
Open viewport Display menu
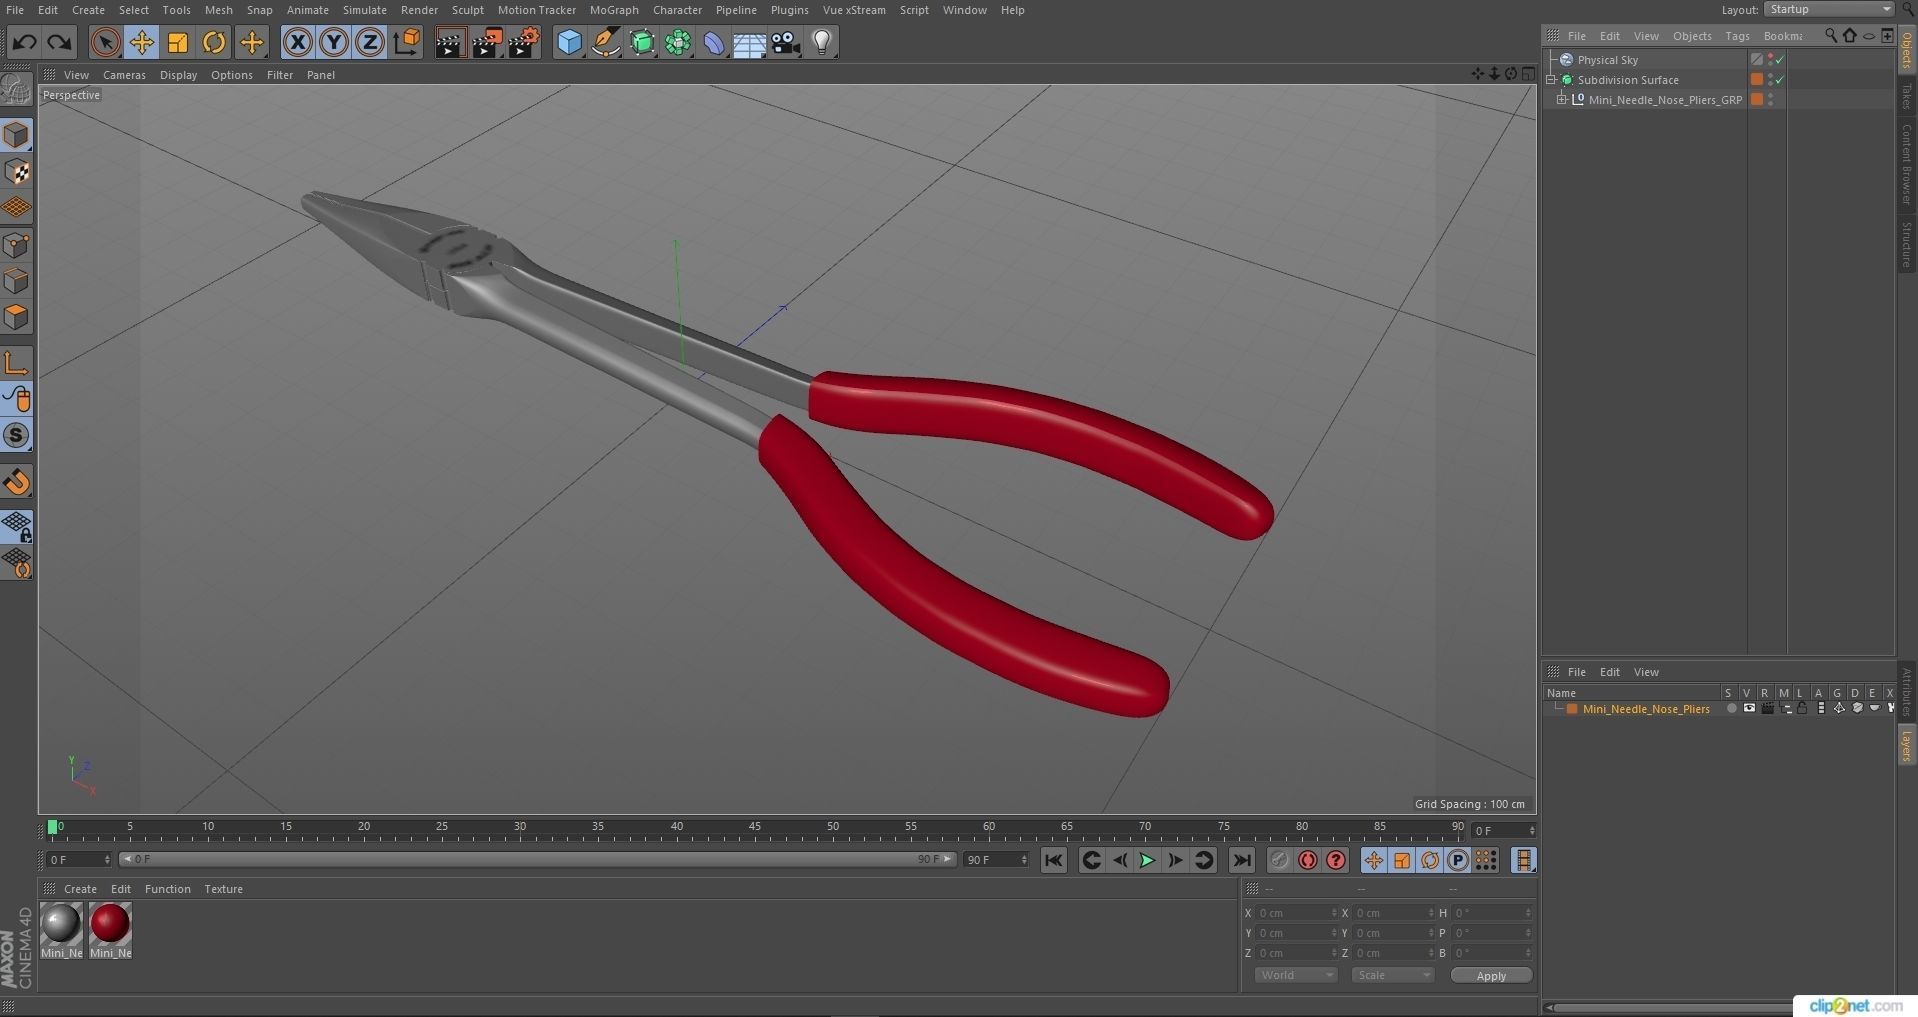(x=178, y=75)
